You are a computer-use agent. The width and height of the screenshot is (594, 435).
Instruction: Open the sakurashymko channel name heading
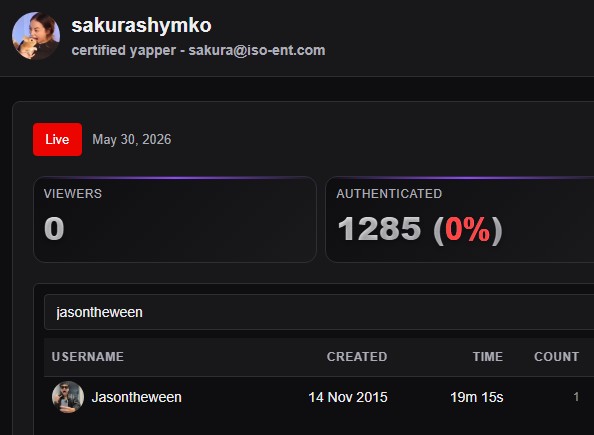click(x=141, y=26)
